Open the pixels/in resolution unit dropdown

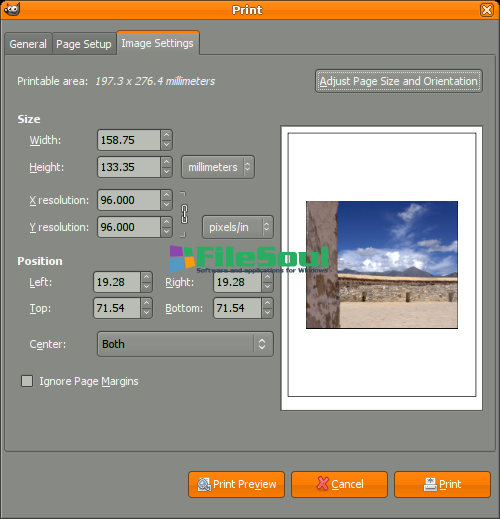pyautogui.click(x=238, y=227)
